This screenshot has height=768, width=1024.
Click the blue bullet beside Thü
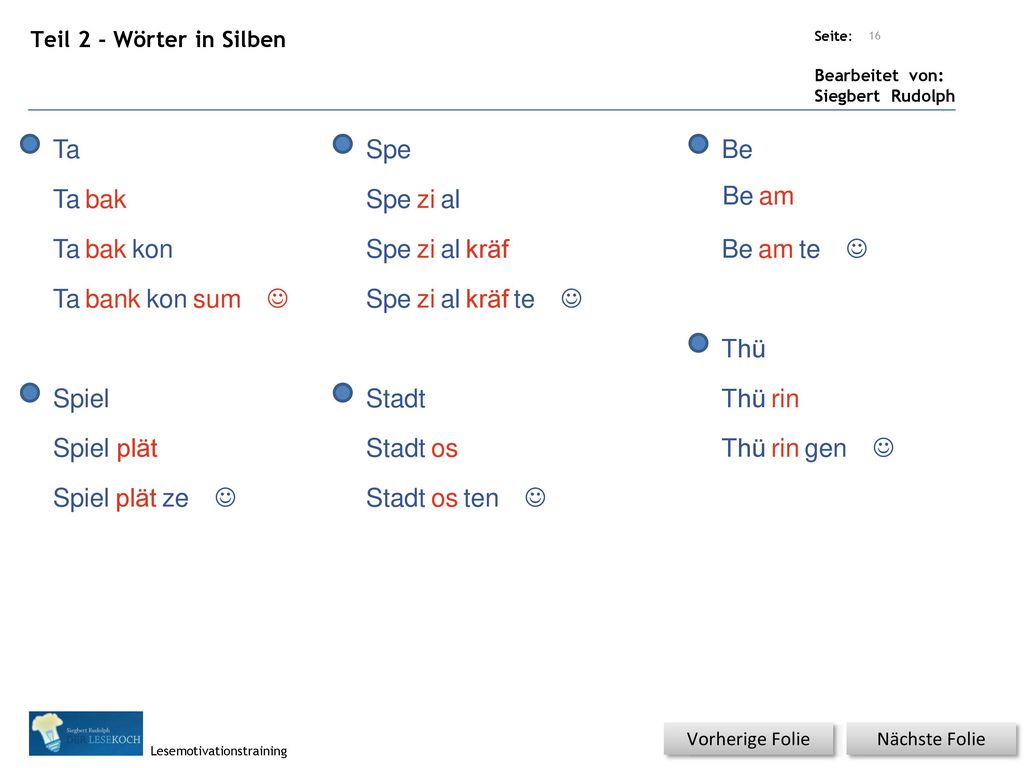click(699, 343)
